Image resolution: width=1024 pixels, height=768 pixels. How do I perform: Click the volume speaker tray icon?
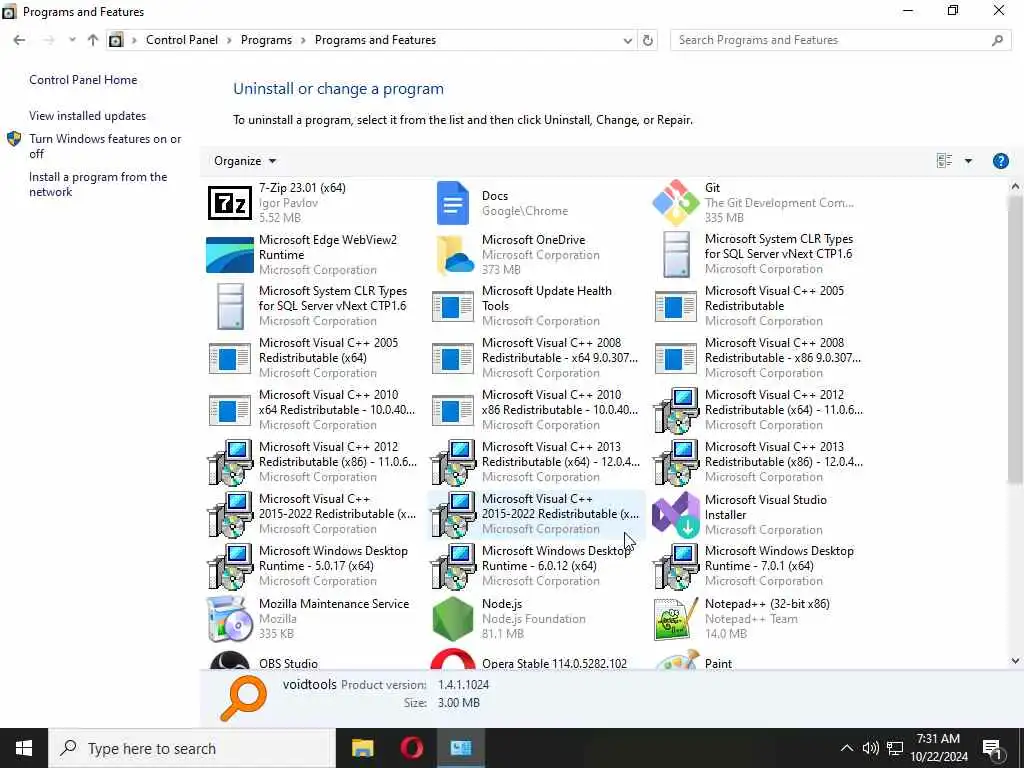(870, 748)
